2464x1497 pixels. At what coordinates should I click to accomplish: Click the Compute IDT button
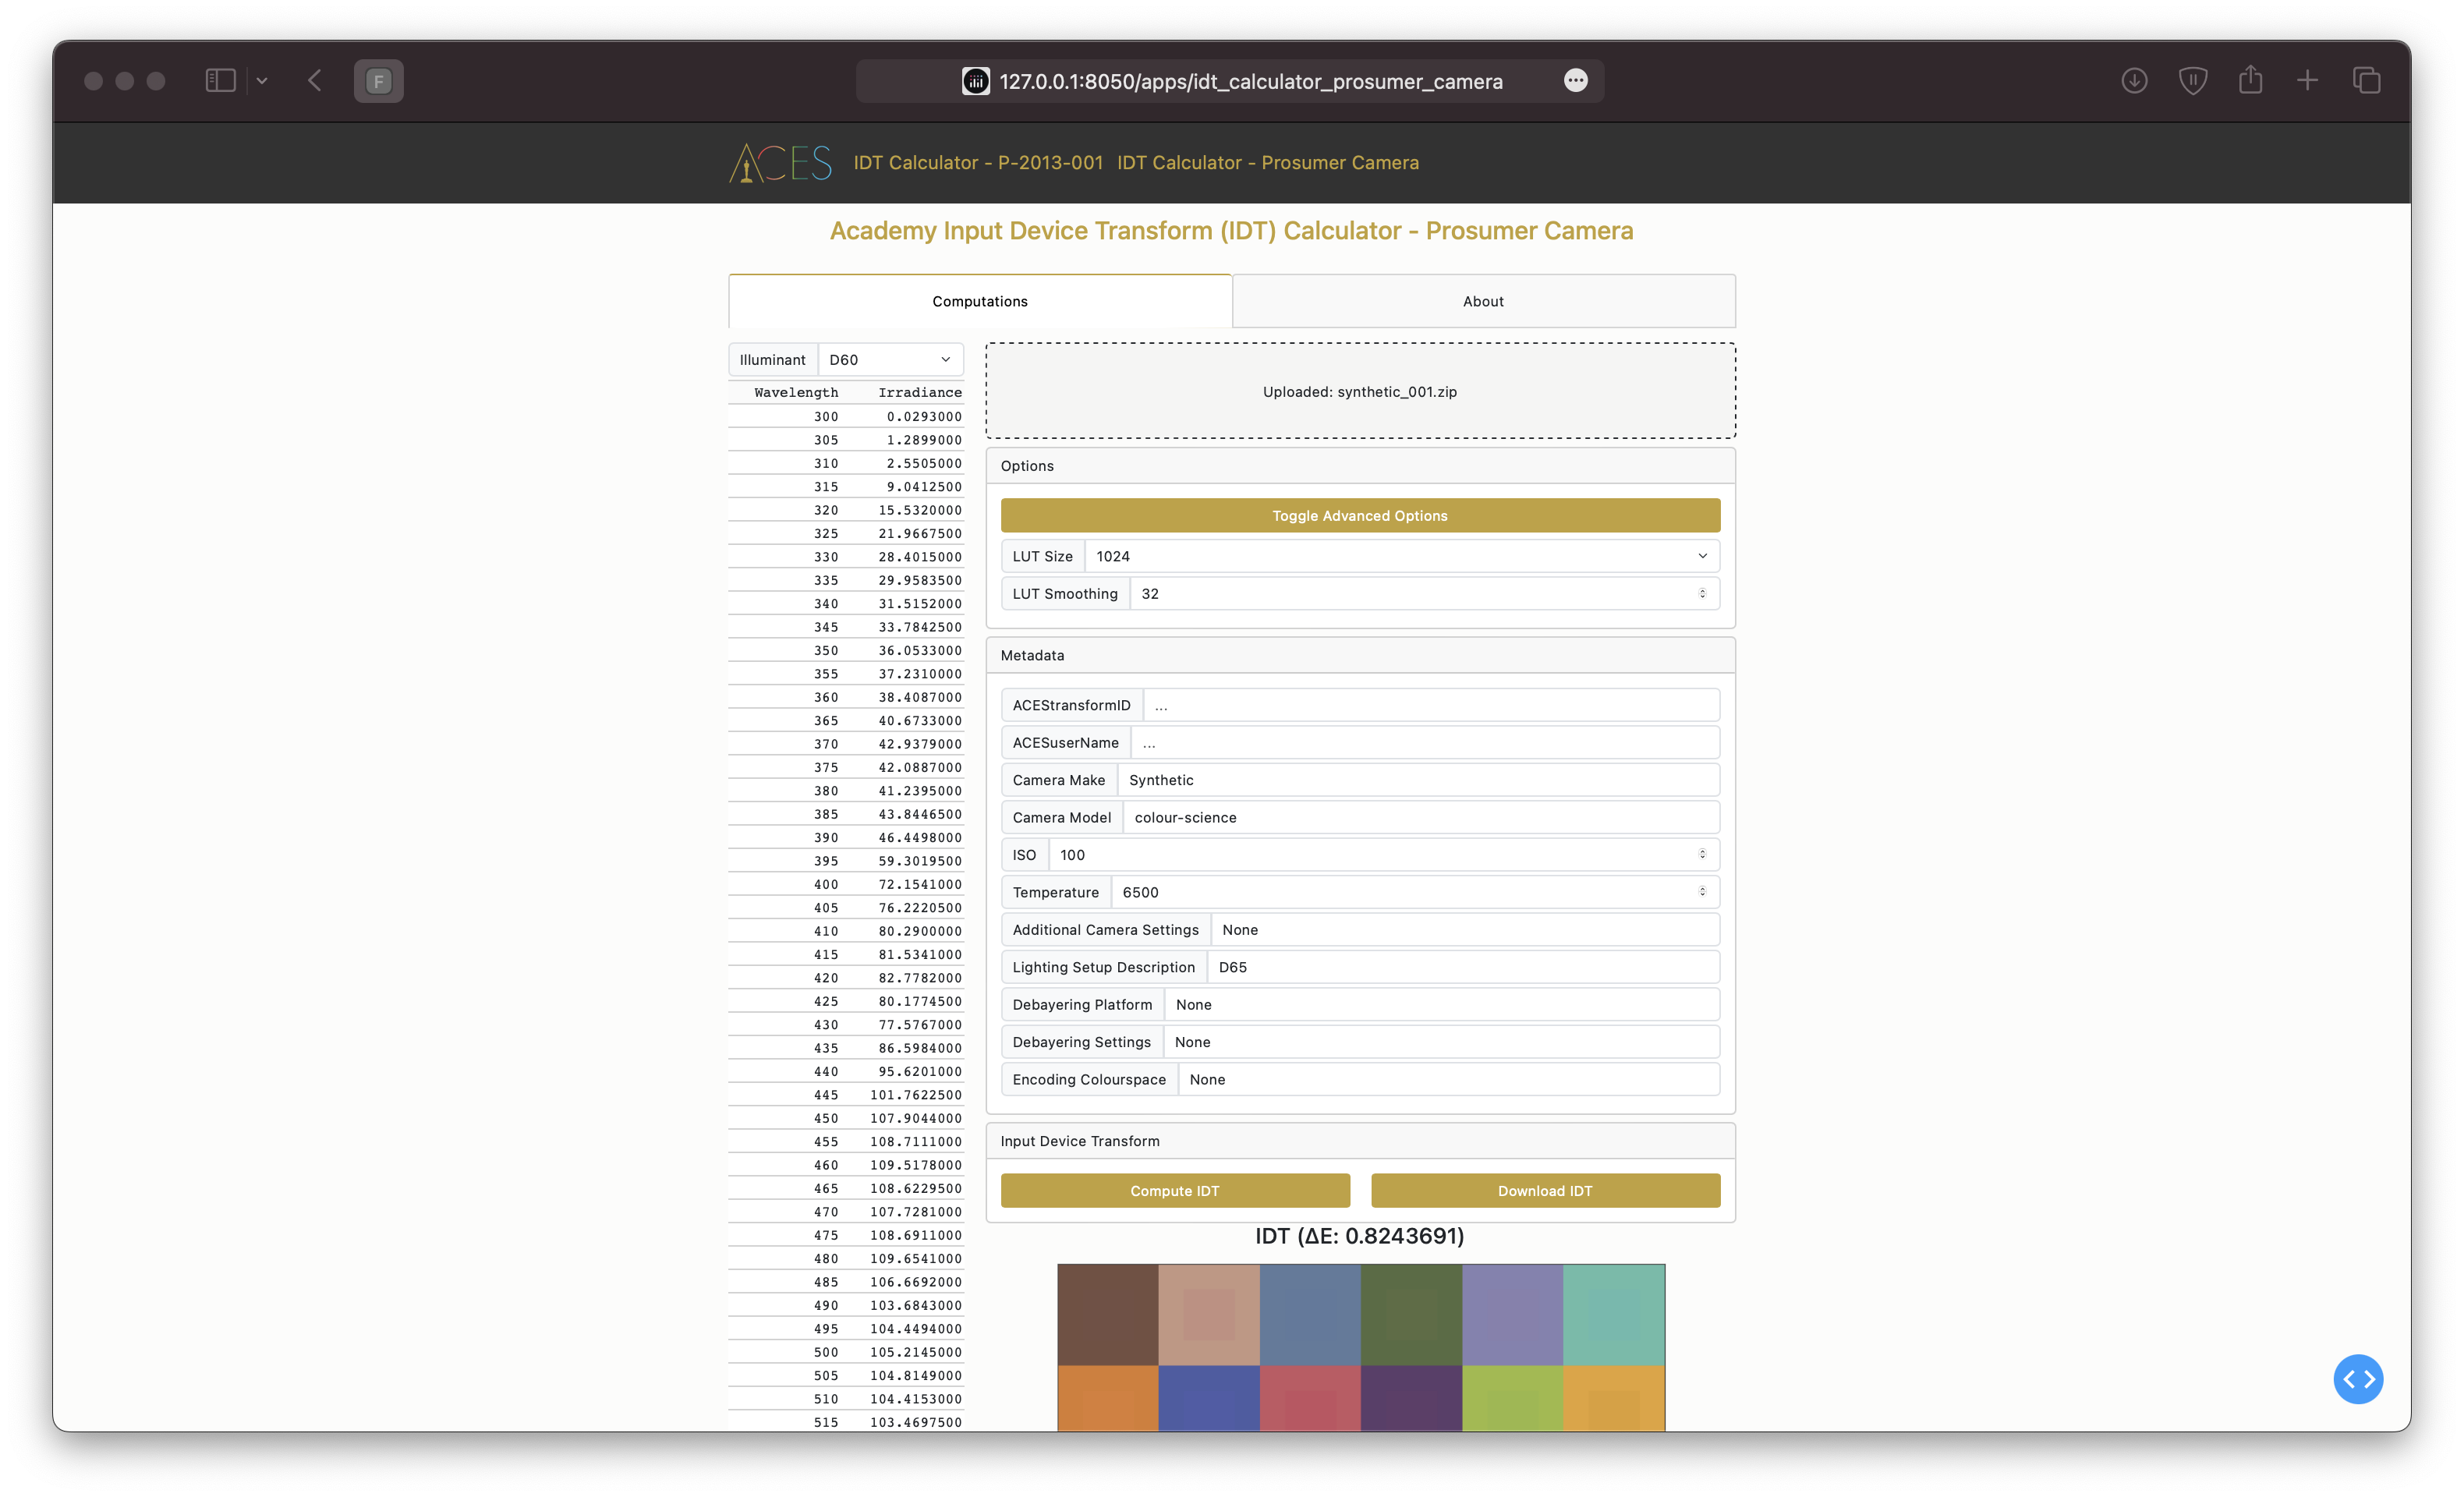click(x=1174, y=1191)
